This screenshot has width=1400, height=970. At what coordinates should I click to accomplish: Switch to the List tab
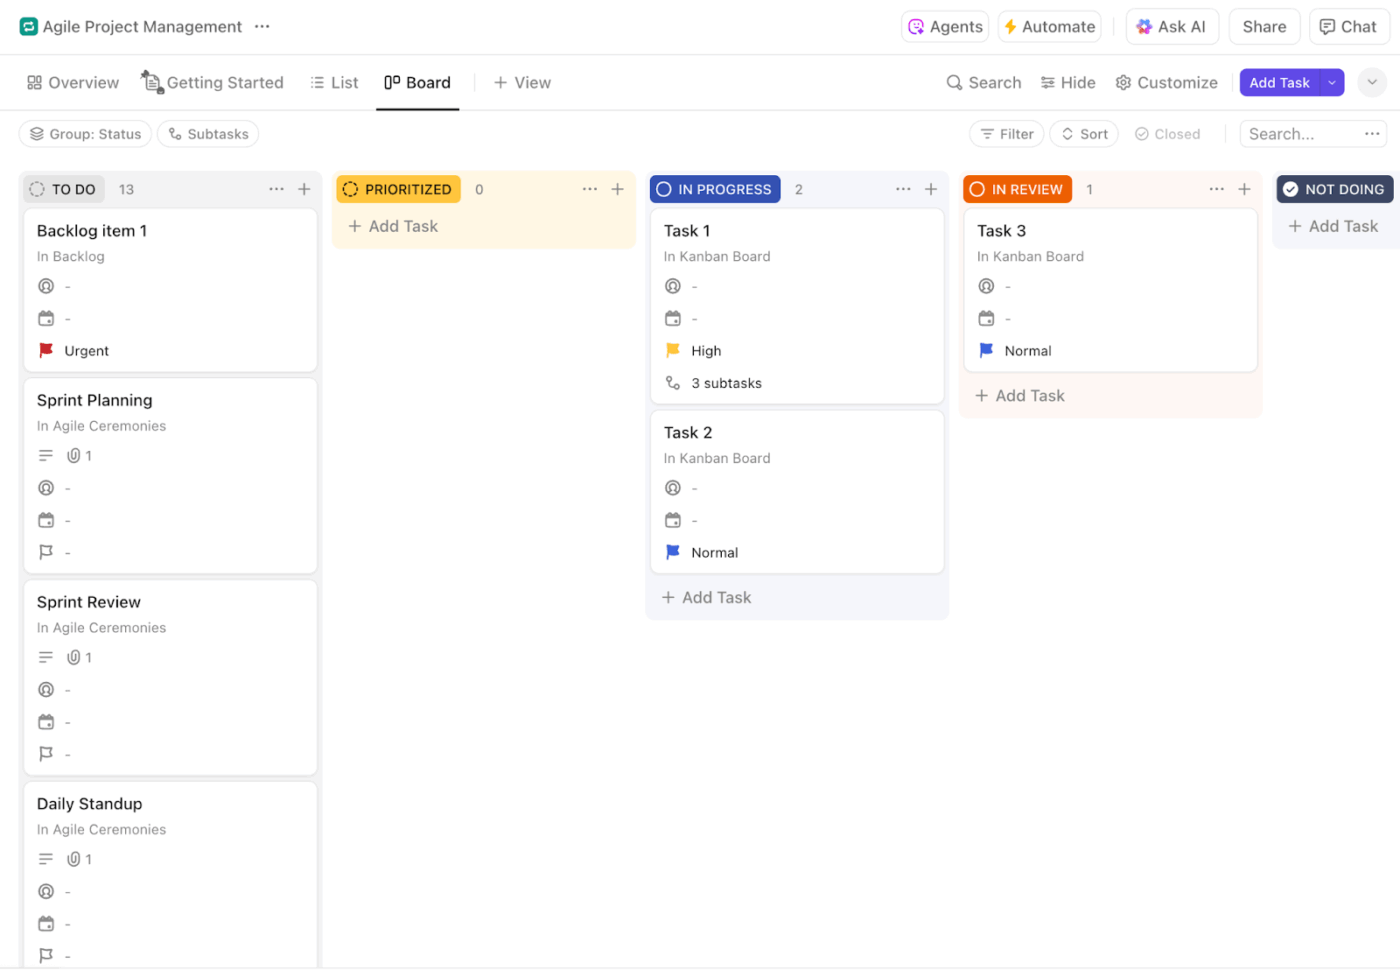[334, 82]
